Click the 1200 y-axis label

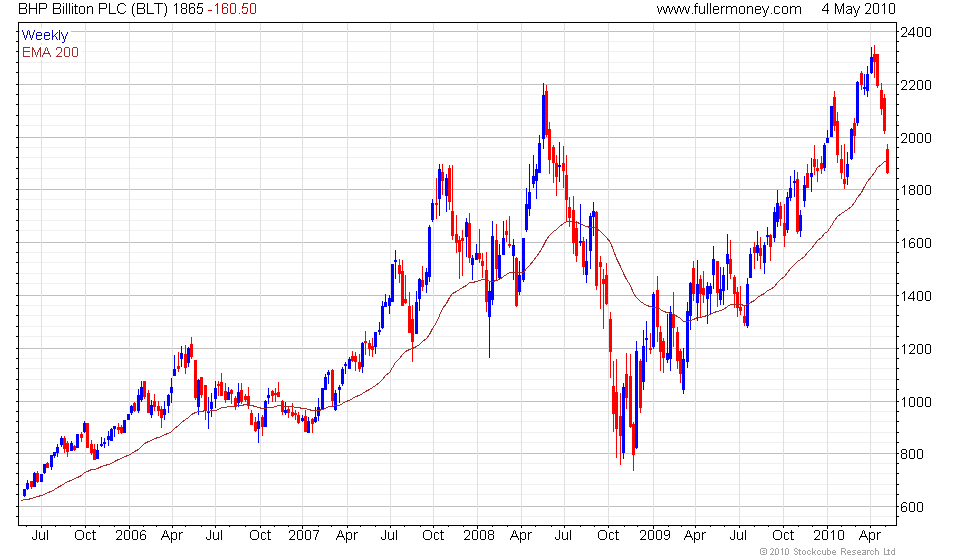916,349
